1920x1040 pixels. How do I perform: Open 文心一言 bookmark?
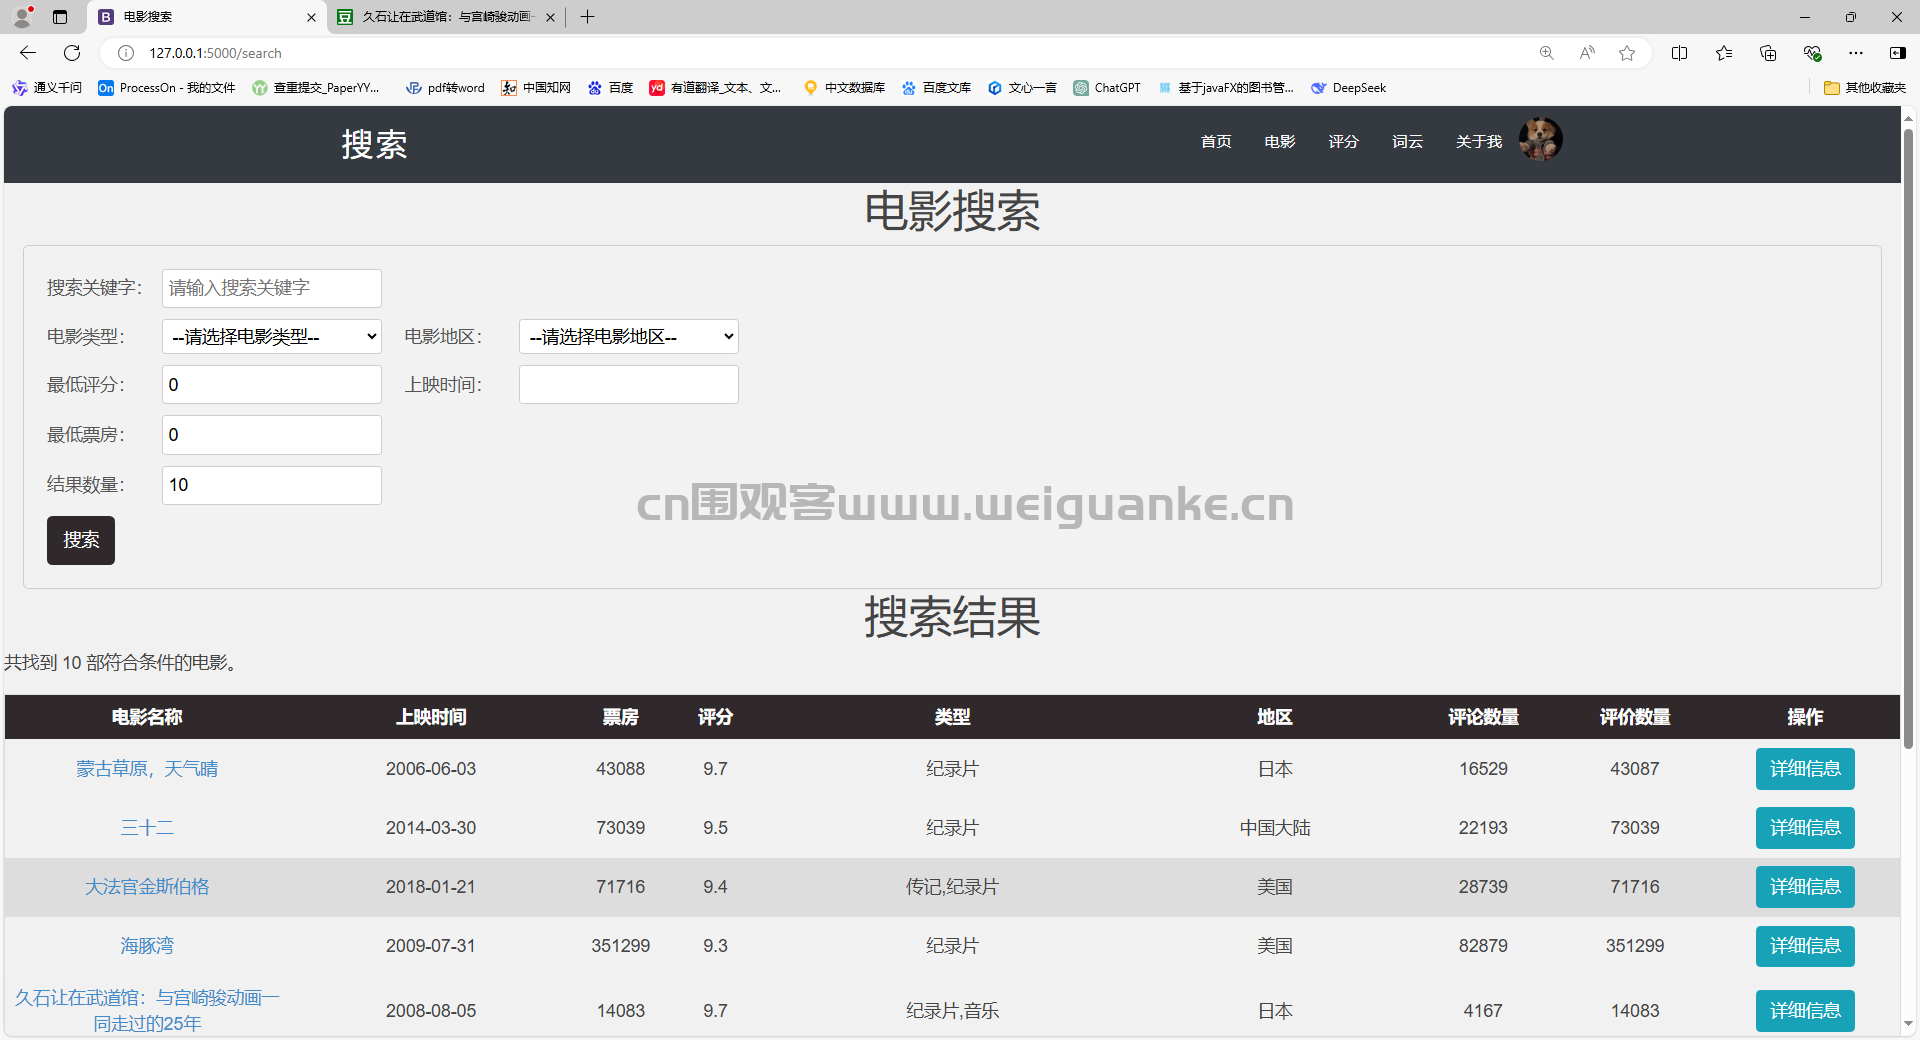click(1022, 88)
